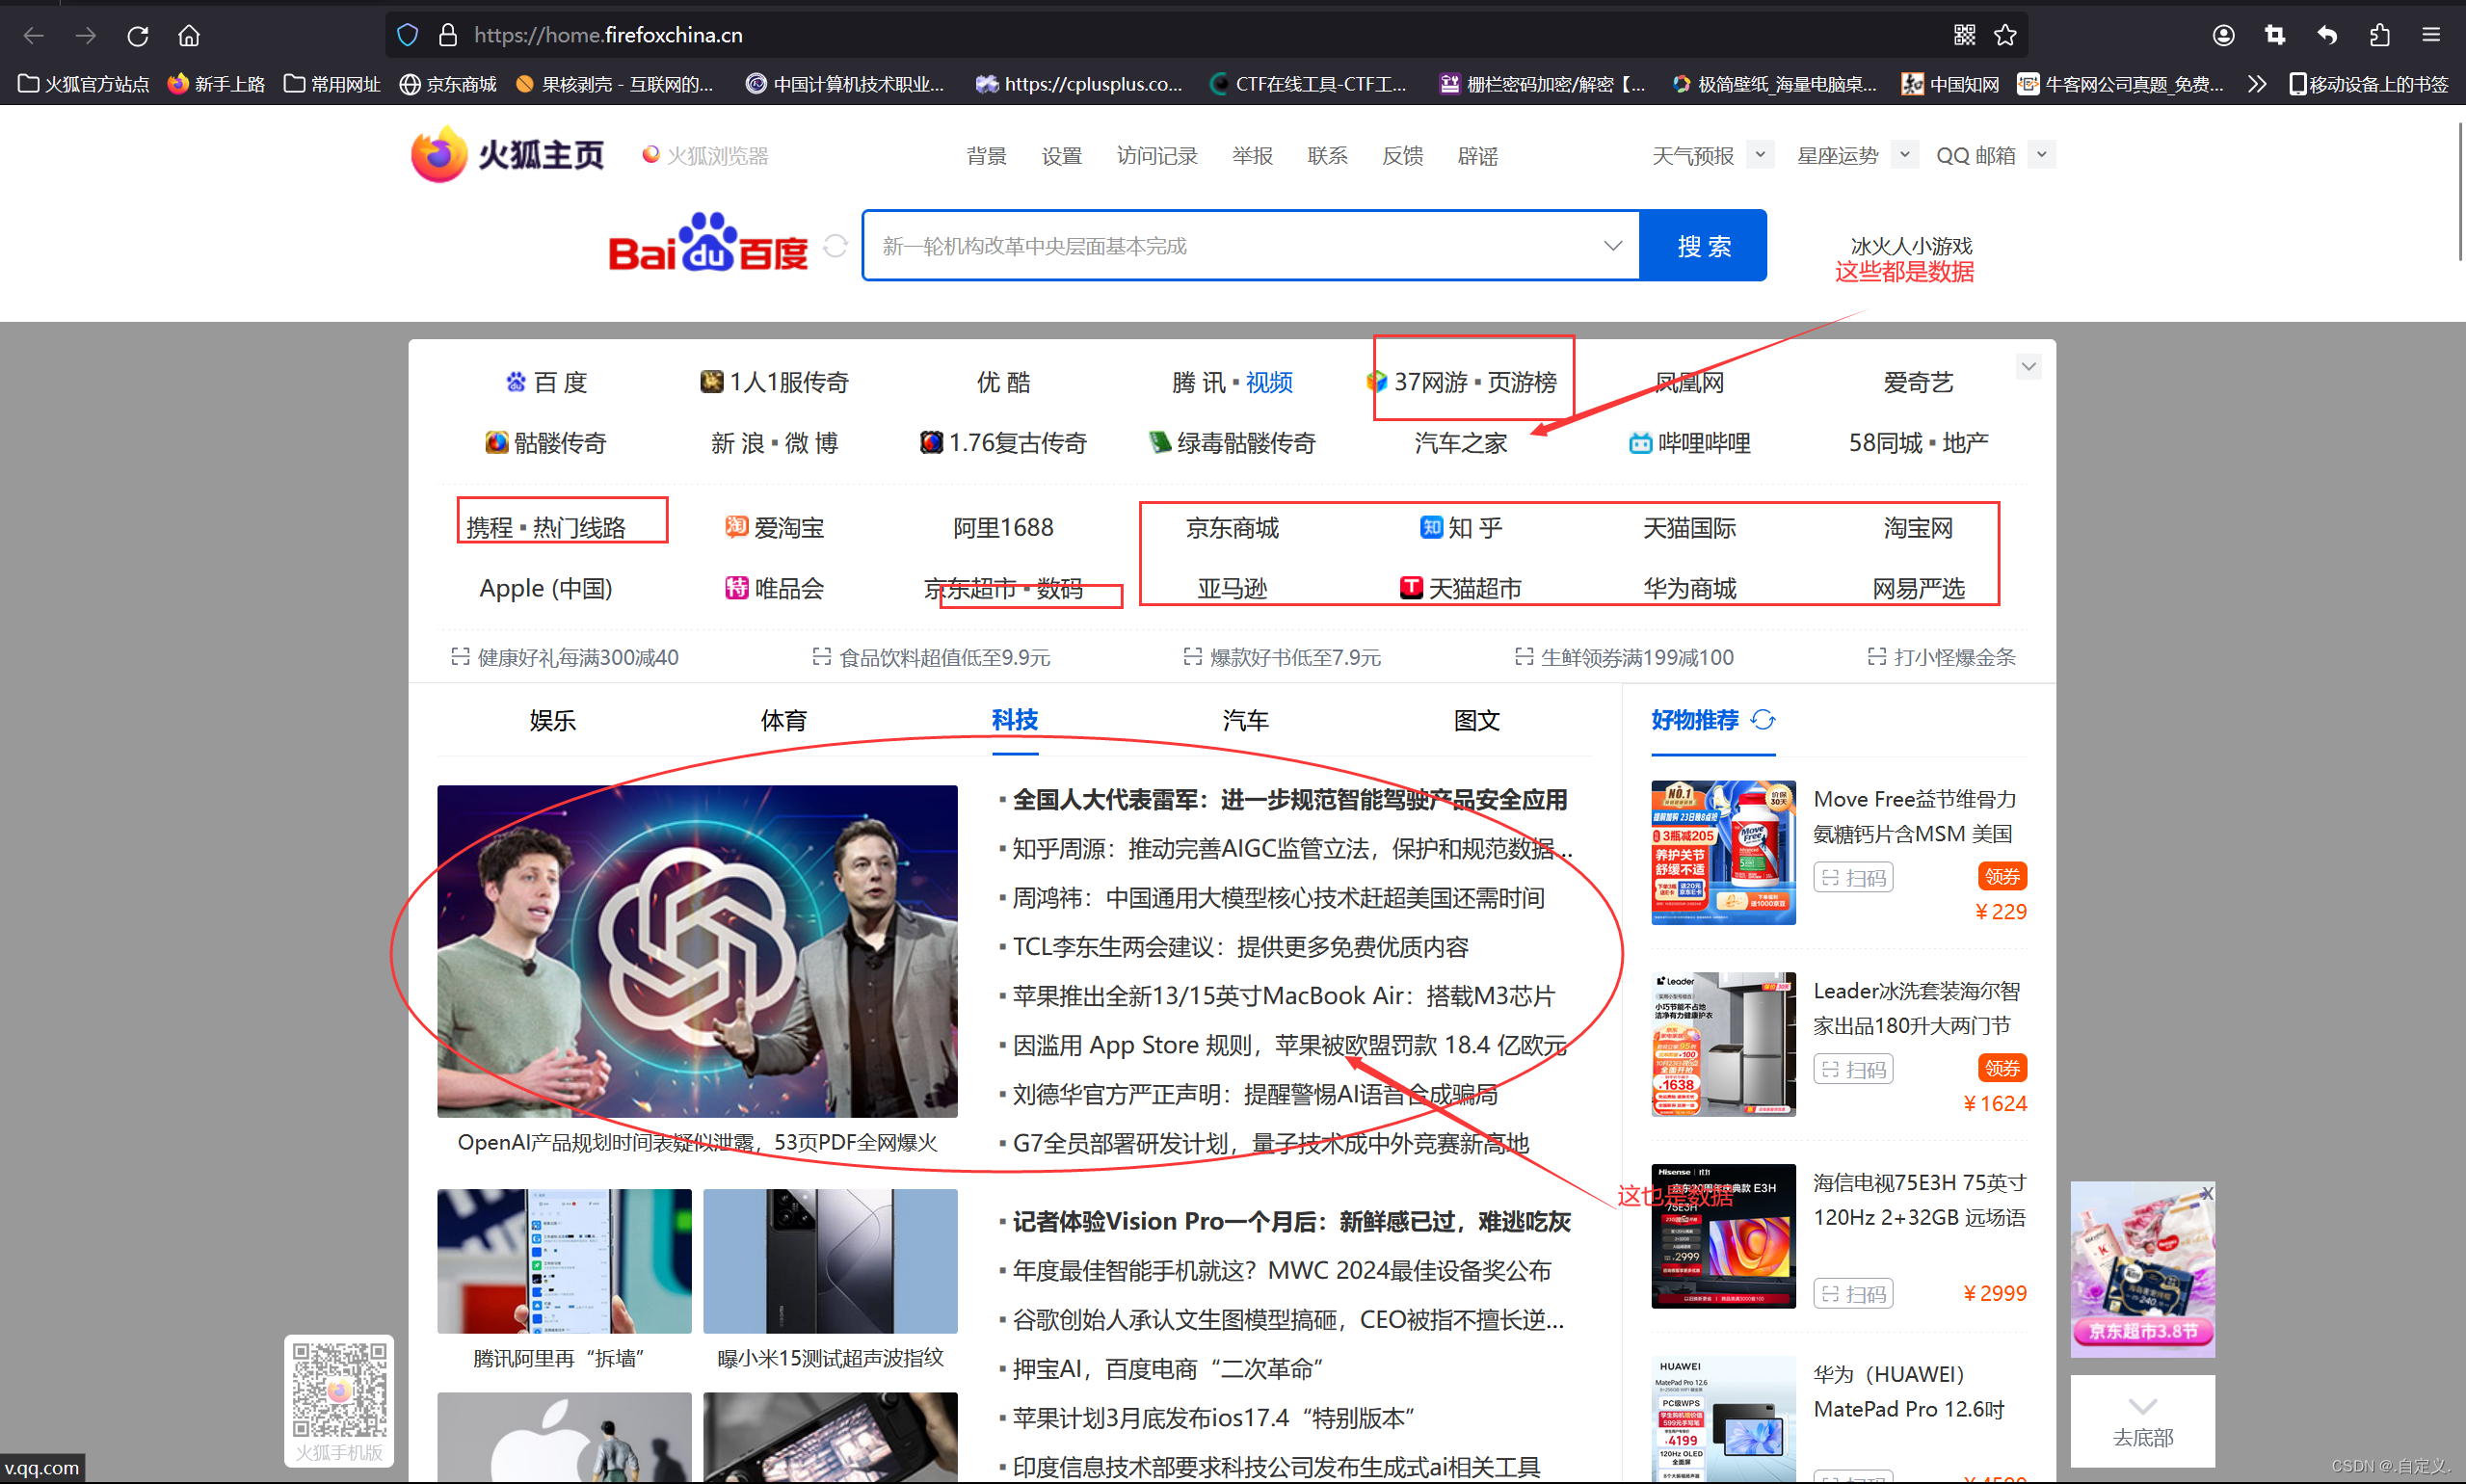Open 移动设备上的书签 folder
The width and height of the screenshot is (2466, 1484).
[2368, 84]
